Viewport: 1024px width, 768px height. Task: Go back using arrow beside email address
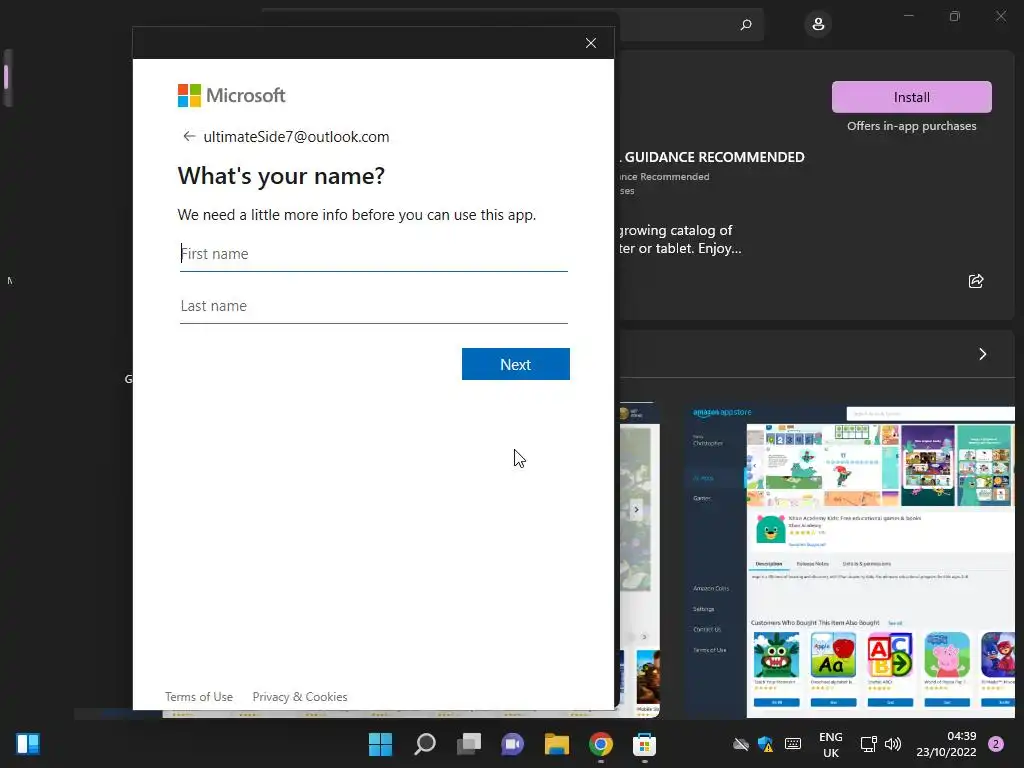click(x=189, y=136)
